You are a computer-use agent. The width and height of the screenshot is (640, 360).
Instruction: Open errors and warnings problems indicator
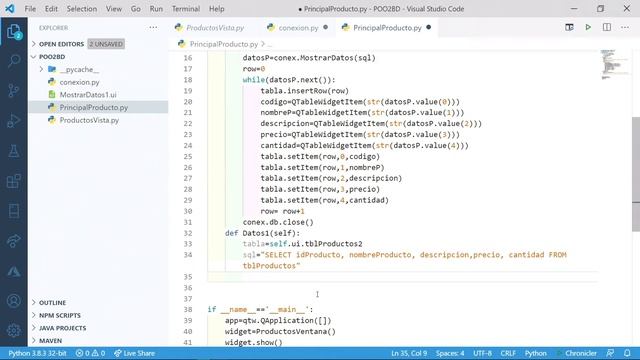click(x=90, y=353)
